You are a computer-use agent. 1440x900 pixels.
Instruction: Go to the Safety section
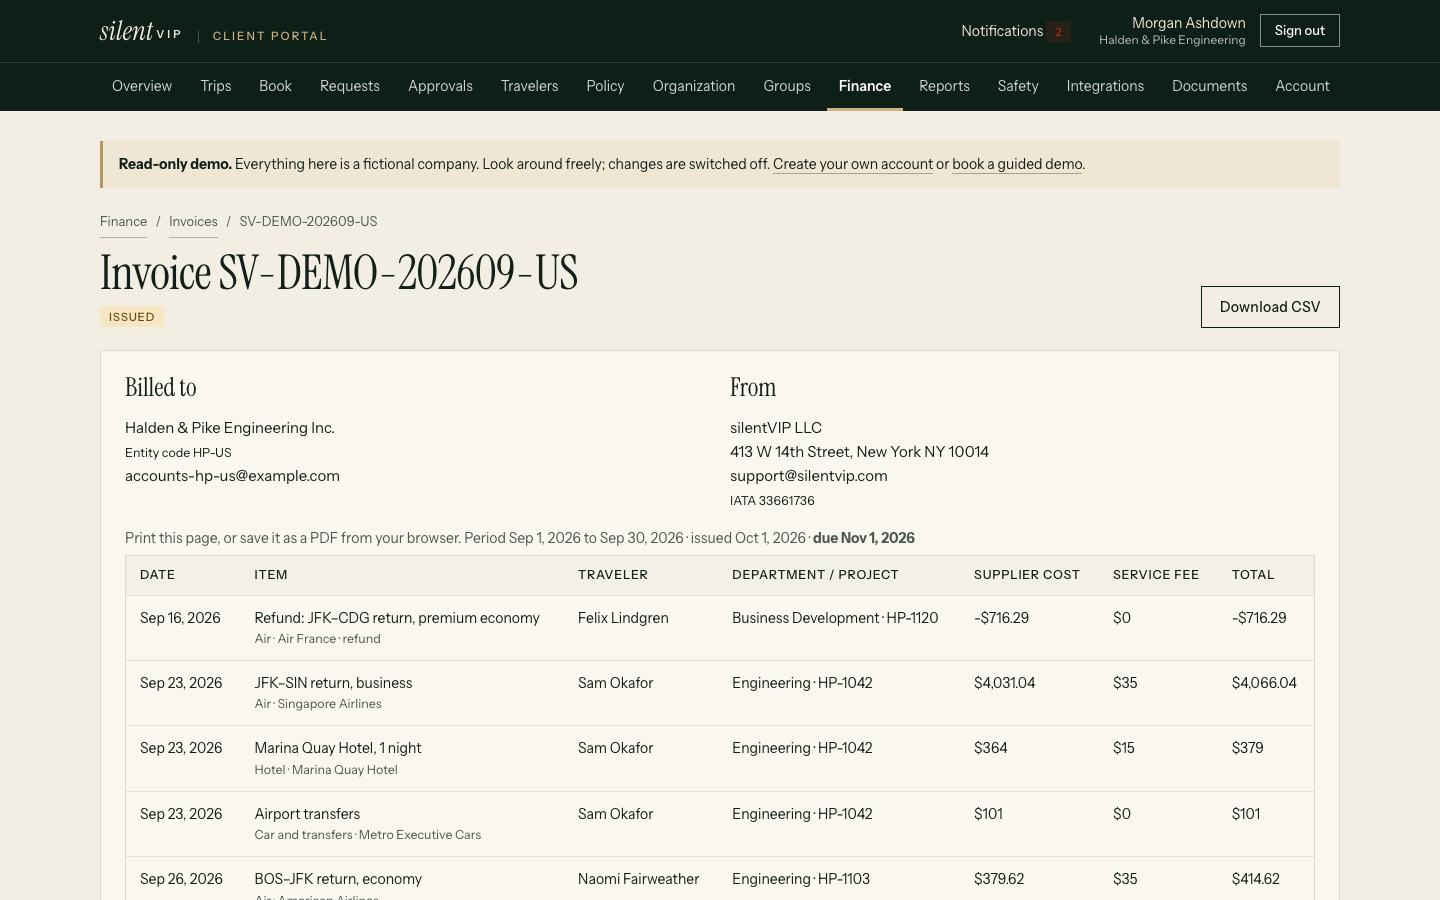(x=1018, y=86)
